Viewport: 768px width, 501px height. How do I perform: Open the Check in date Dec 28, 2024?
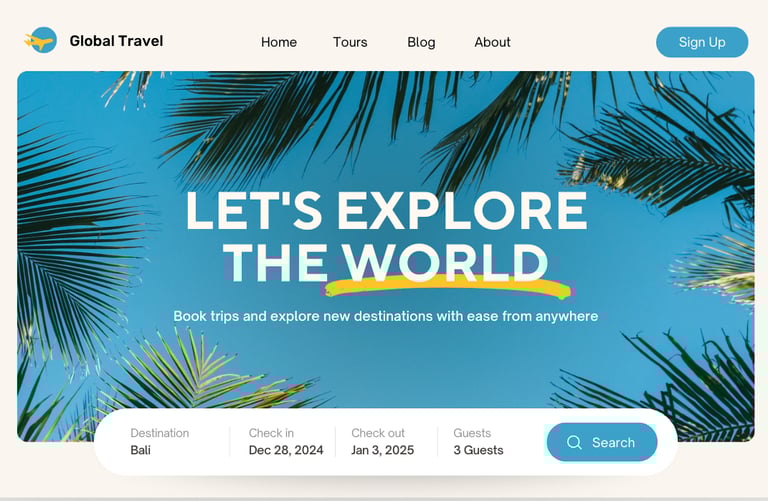[286, 442]
